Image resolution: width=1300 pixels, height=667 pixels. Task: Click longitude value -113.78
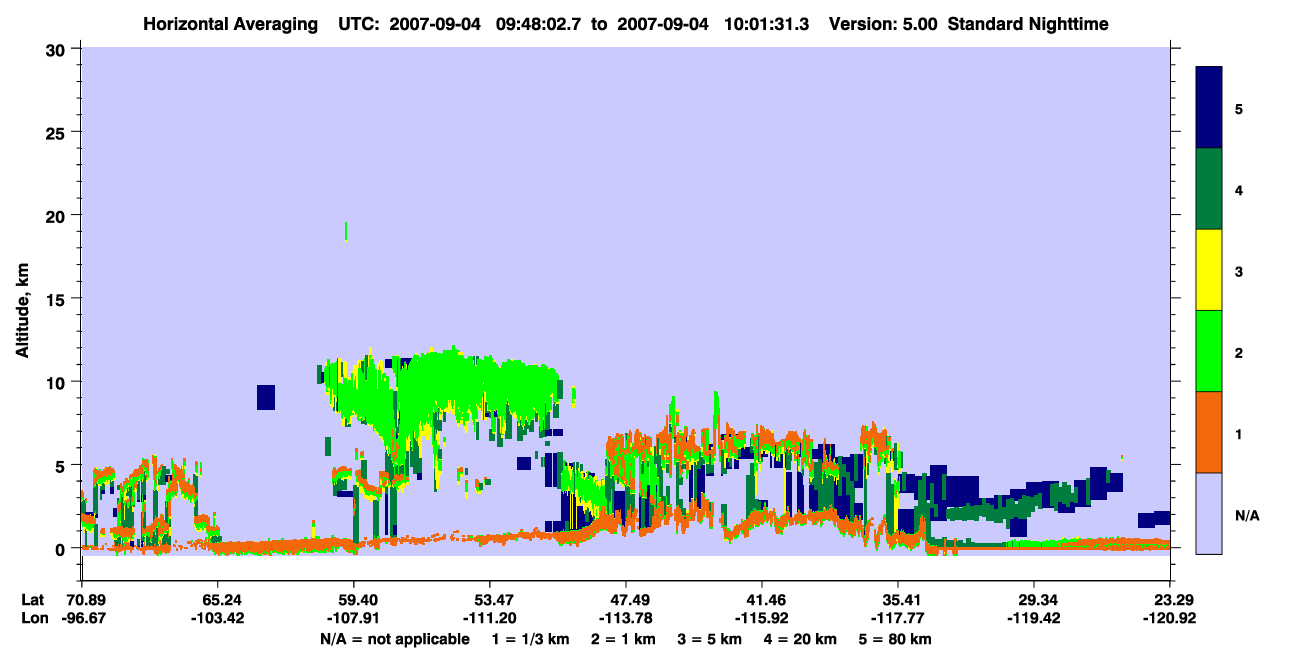(x=625, y=618)
